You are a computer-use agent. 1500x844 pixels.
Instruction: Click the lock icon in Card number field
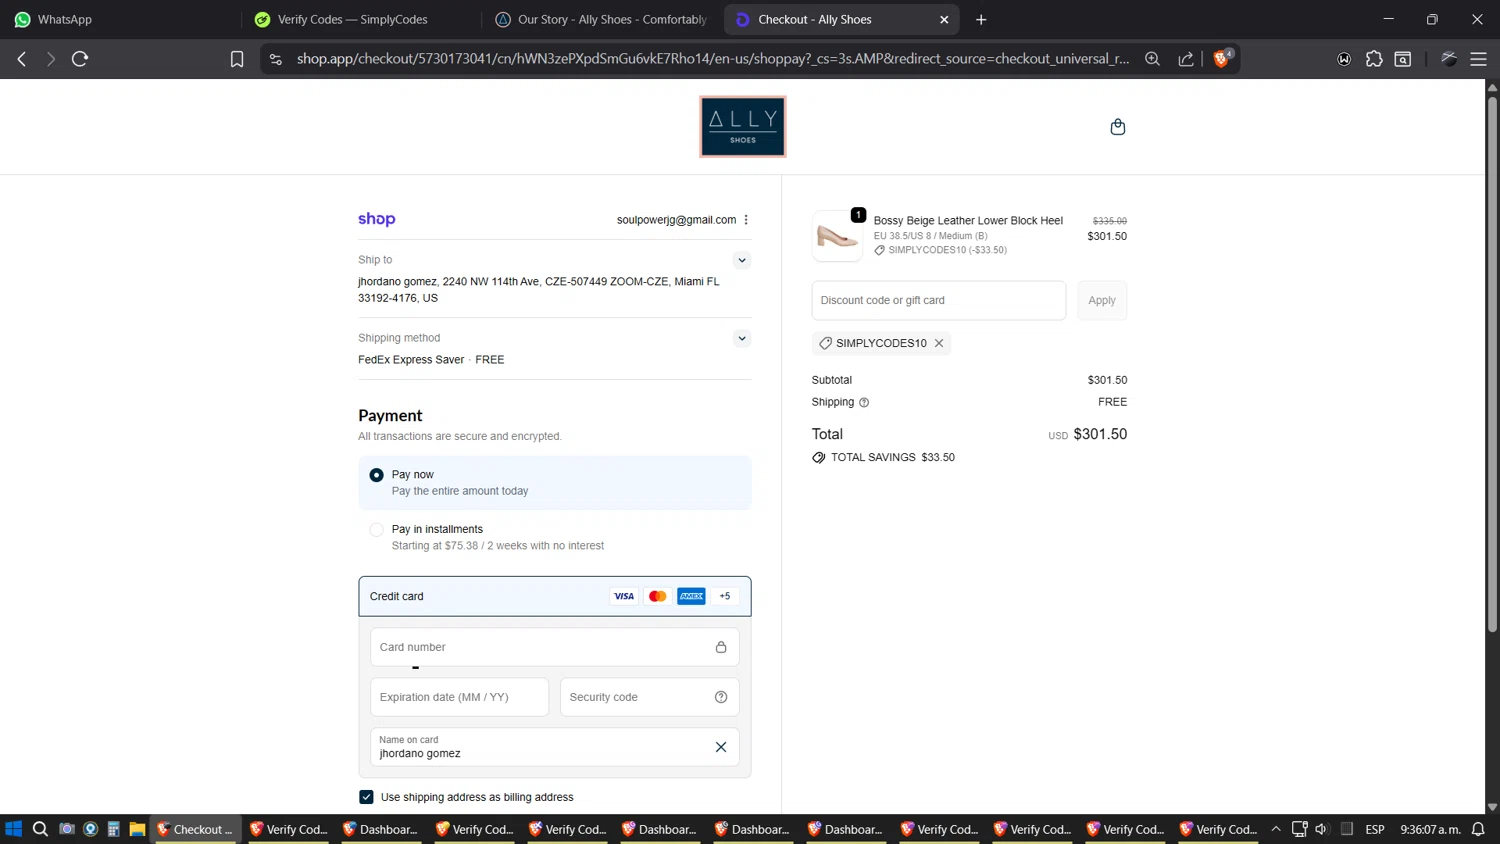click(x=721, y=647)
